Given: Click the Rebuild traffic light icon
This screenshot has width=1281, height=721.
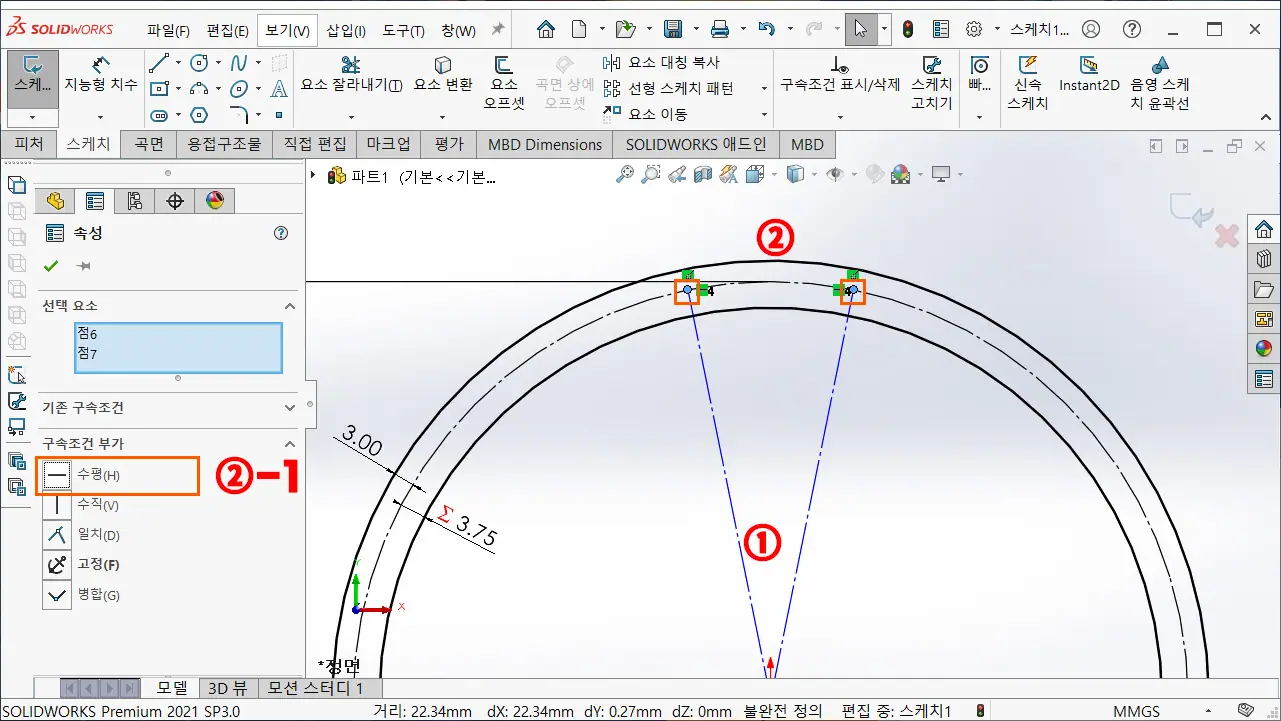Looking at the screenshot, I should point(908,29).
